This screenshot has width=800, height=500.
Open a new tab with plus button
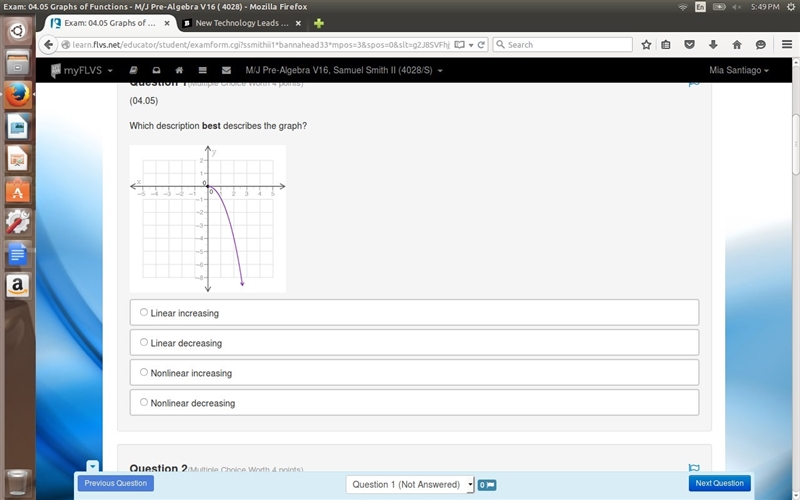(319, 23)
